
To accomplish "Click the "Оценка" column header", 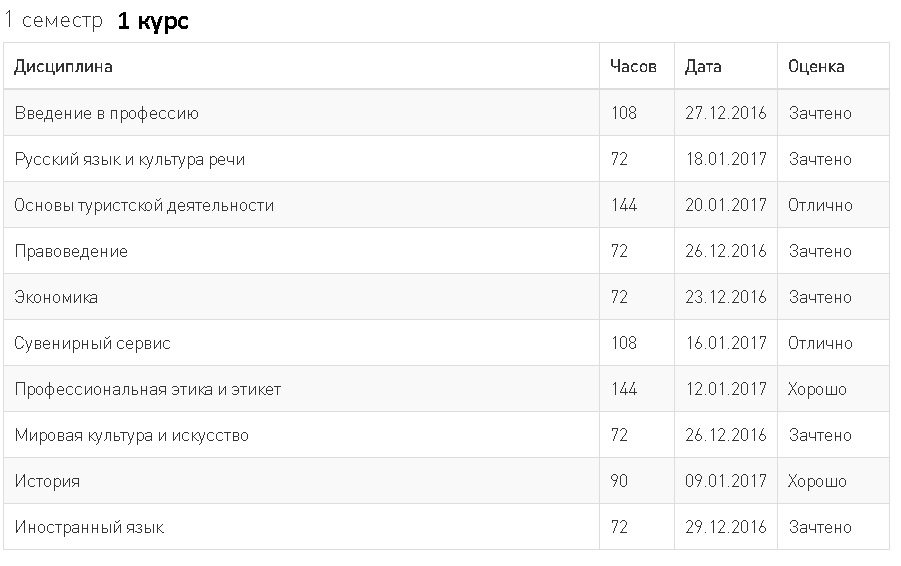I will click(816, 67).
